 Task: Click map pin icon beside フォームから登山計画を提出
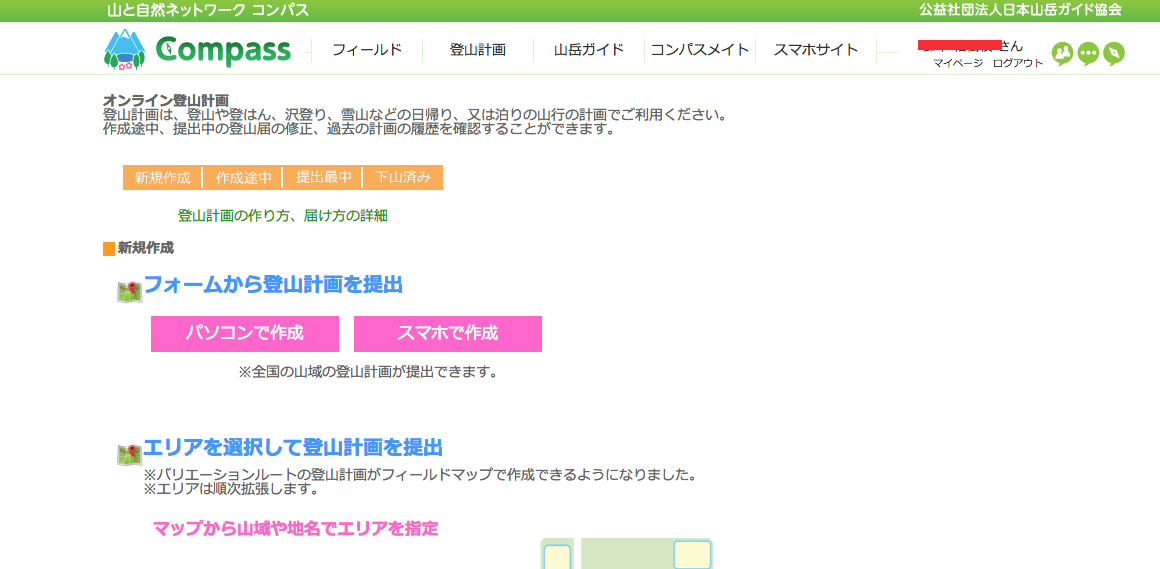(129, 292)
